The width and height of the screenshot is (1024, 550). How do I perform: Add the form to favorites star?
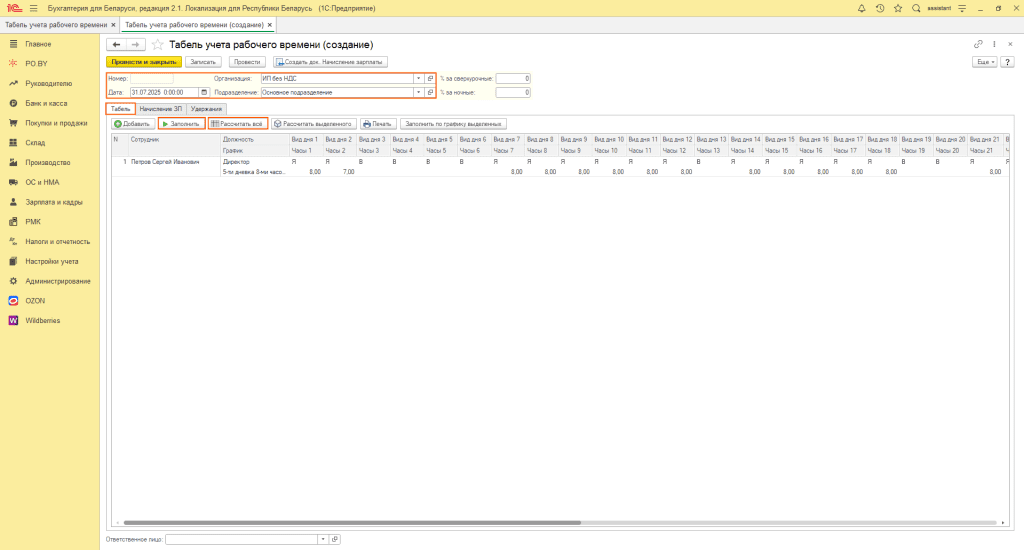point(157,44)
